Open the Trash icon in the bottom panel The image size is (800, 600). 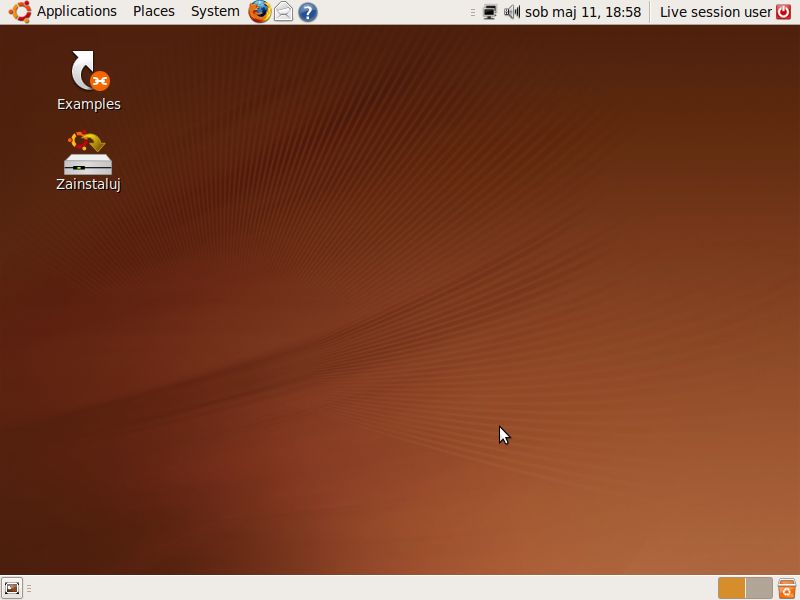(787, 588)
